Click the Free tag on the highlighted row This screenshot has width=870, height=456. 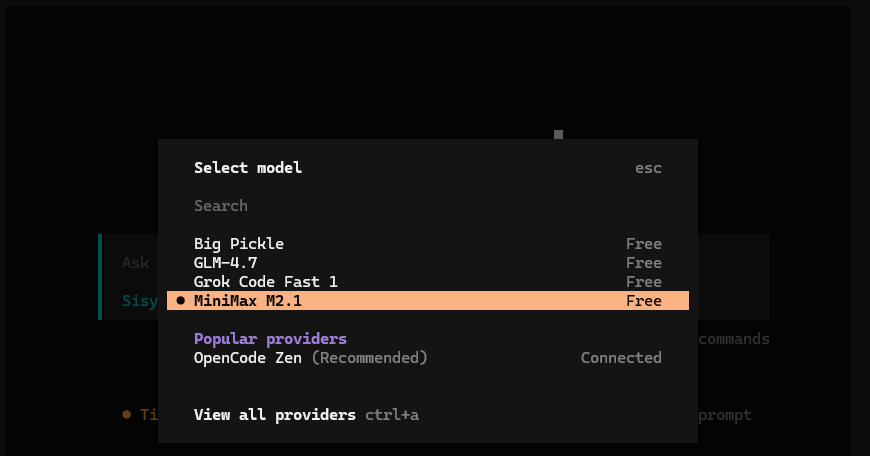[643, 301]
